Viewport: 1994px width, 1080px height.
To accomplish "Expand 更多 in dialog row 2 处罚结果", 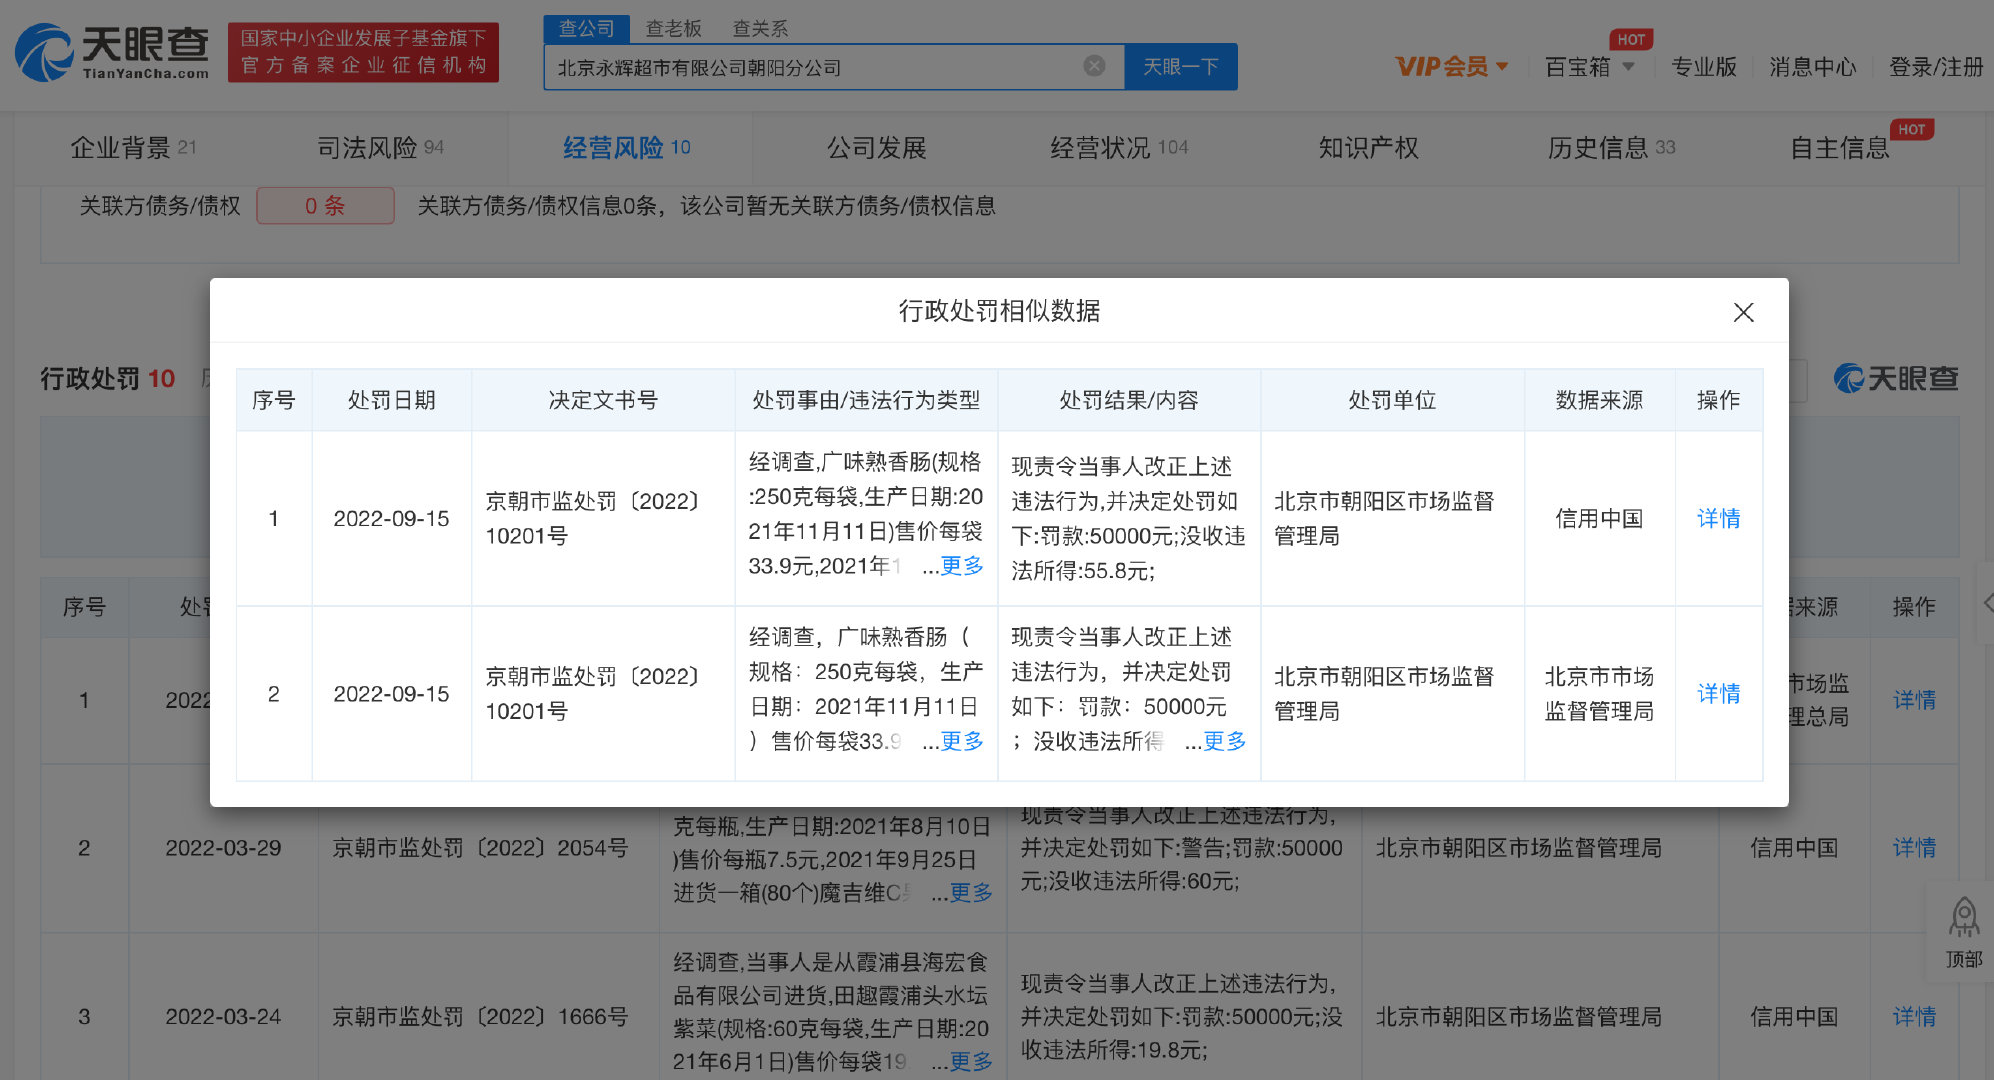I will 1225,741.
